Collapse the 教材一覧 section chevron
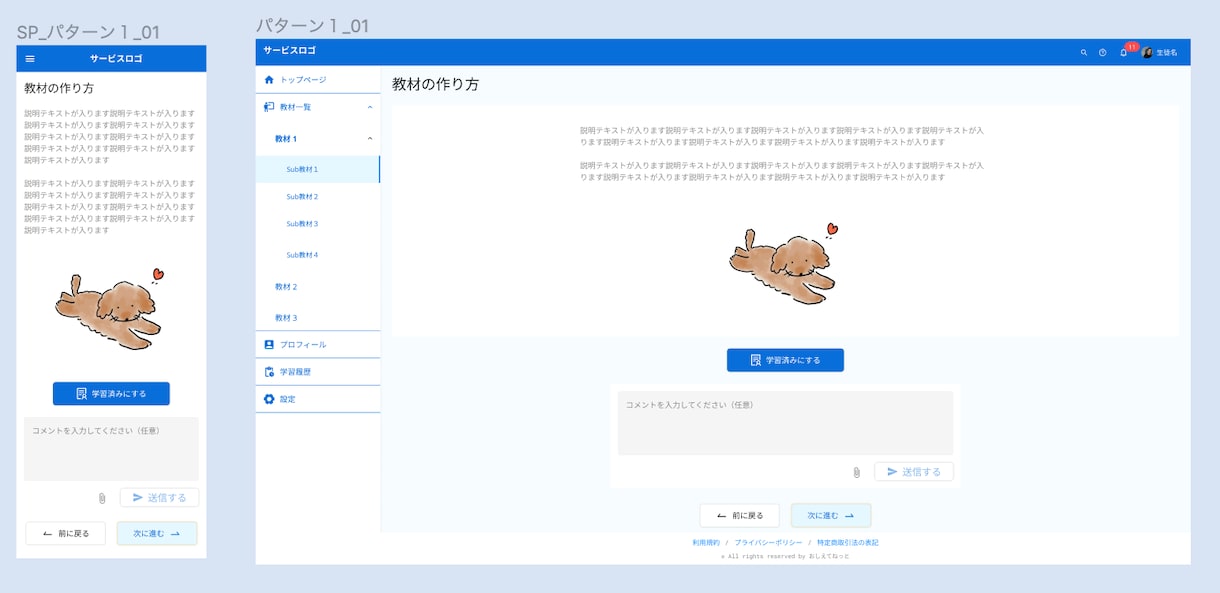 pyautogui.click(x=370, y=106)
